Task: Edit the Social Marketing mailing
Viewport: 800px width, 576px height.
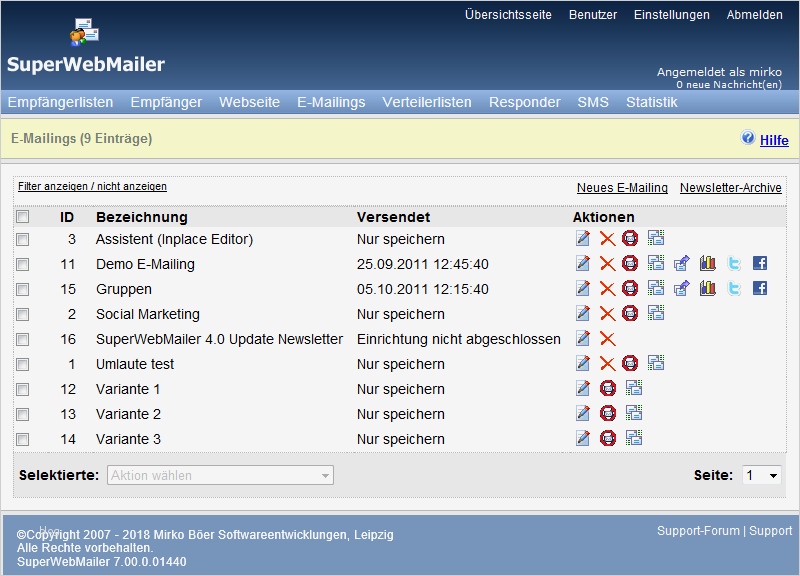Action: pyautogui.click(x=583, y=313)
